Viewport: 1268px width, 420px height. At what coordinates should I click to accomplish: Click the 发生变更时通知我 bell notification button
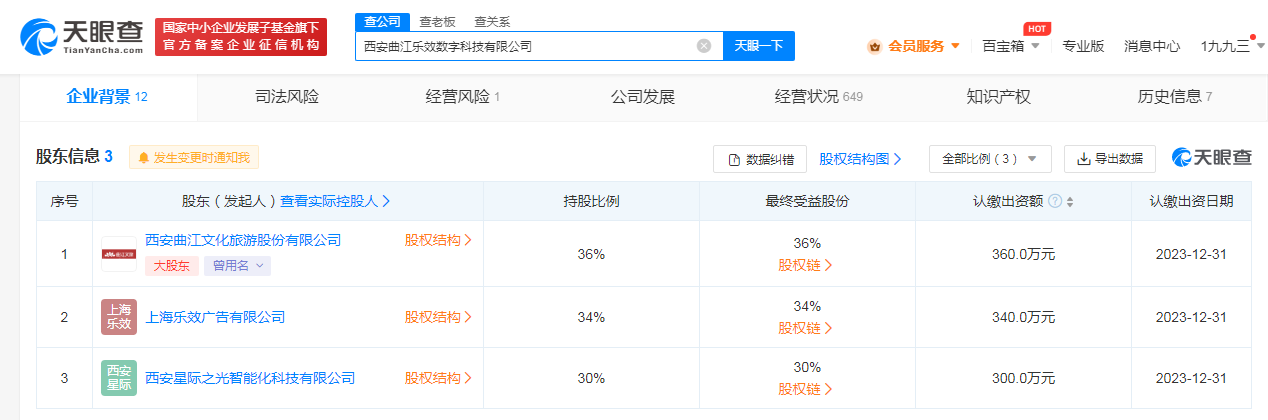pyautogui.click(x=193, y=157)
